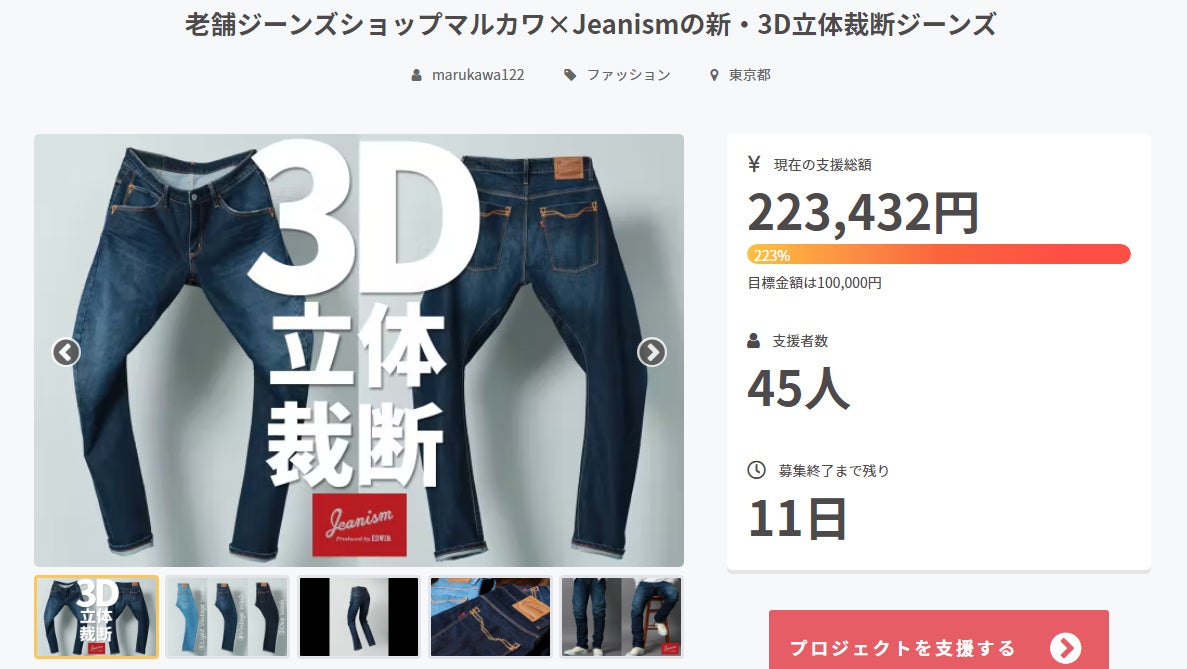
Task: Click the プロジェクトを支援する button
Action: (x=939, y=640)
